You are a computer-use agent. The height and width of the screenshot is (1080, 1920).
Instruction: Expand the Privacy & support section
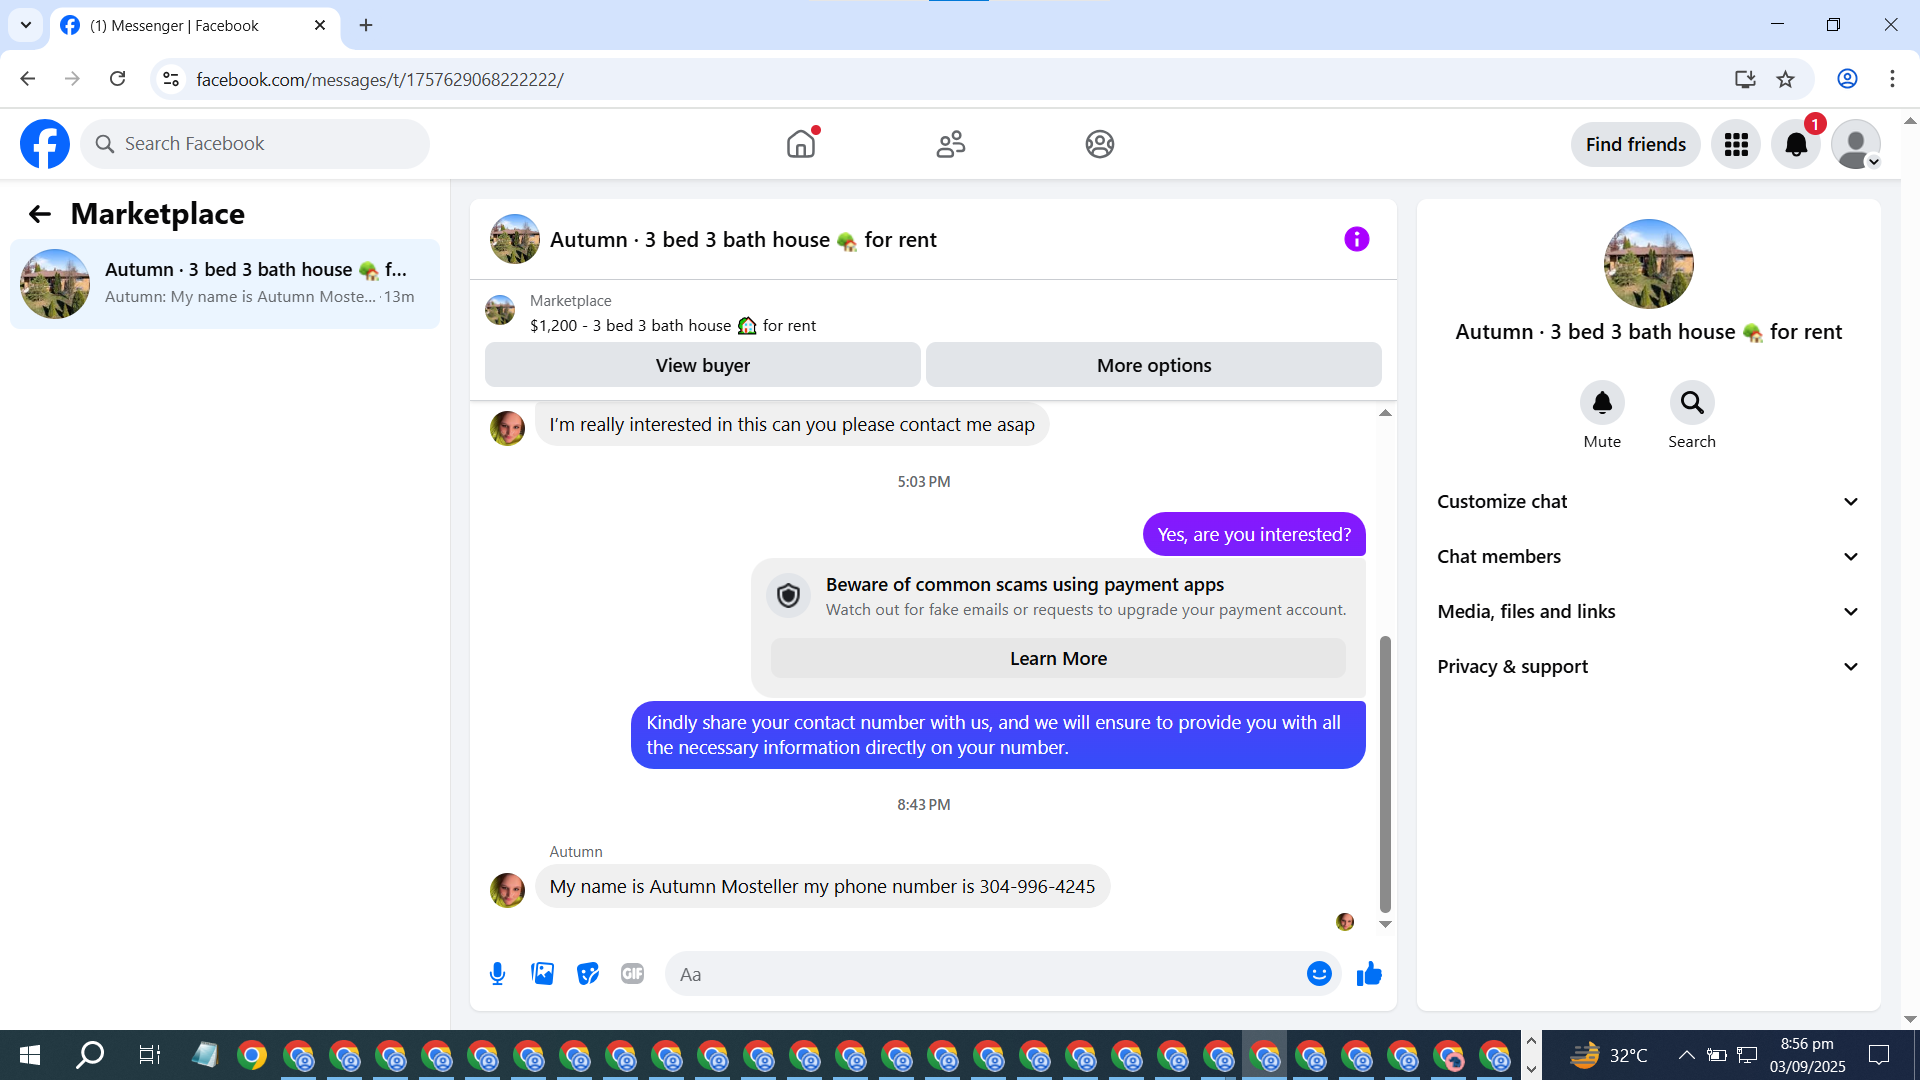click(x=1649, y=667)
